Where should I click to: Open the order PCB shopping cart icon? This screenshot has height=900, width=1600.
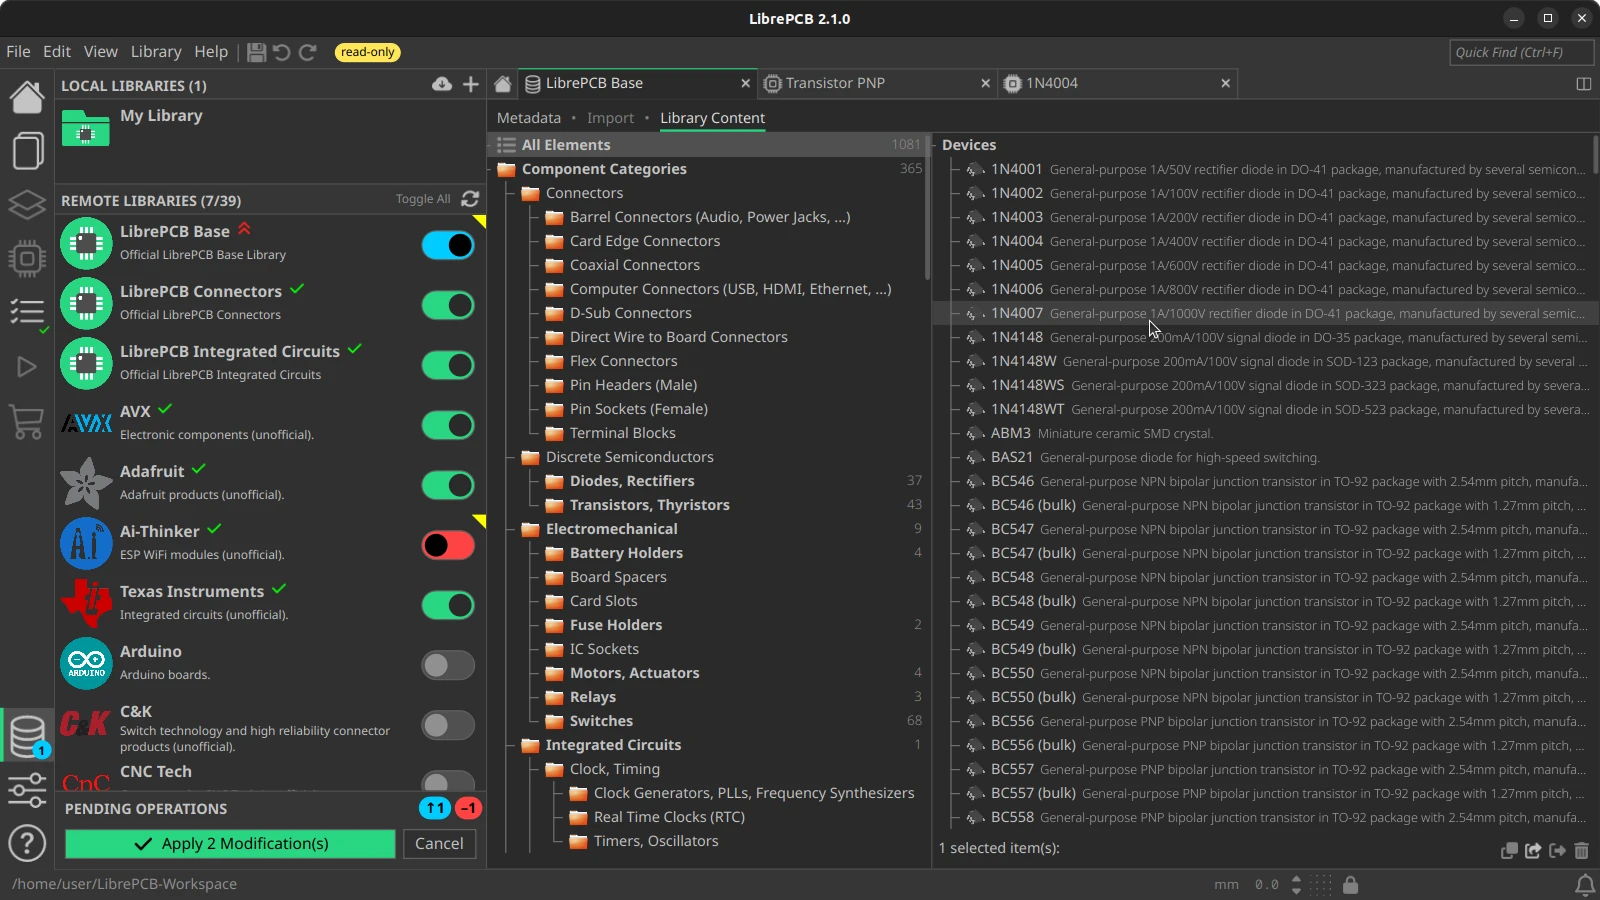27,421
